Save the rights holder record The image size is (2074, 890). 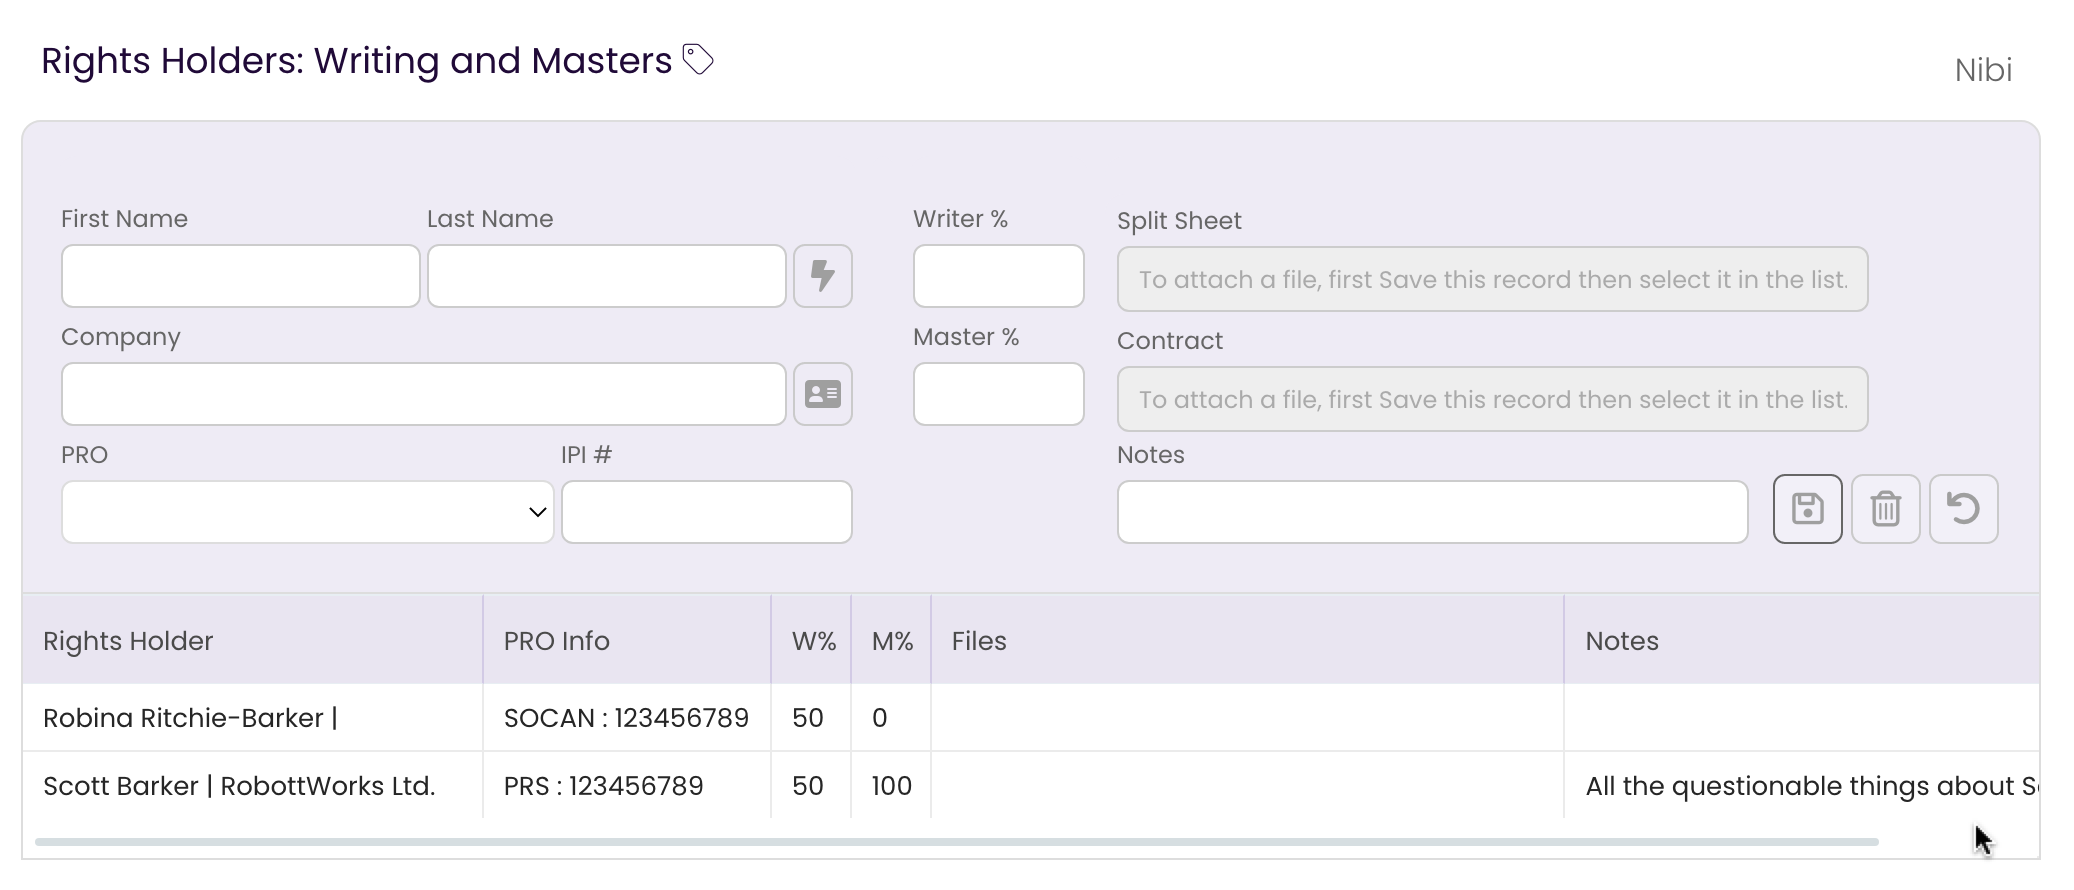pos(1808,509)
